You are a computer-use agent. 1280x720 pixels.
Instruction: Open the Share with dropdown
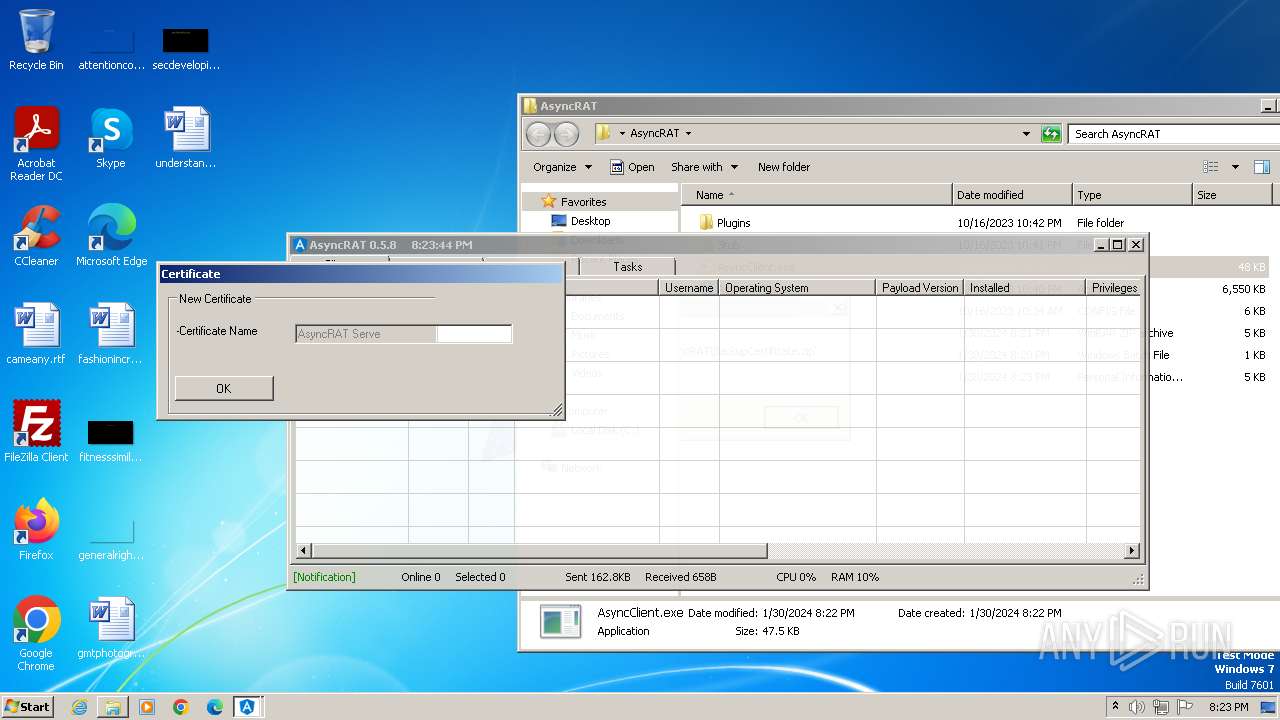(704, 167)
